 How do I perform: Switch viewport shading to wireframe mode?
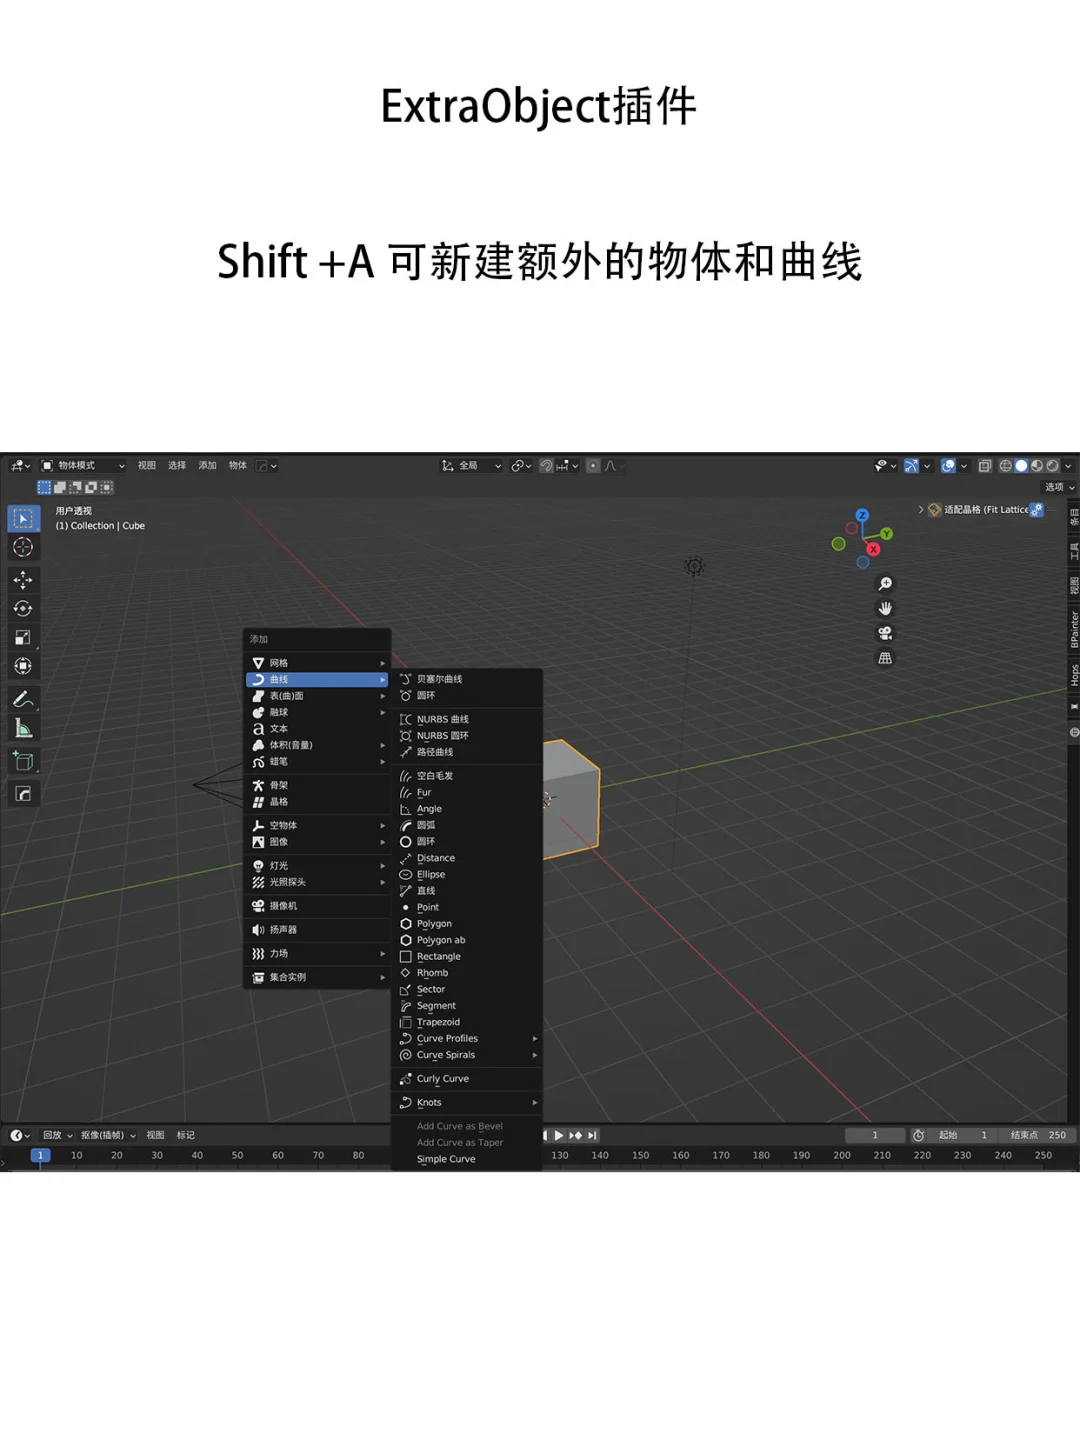point(1006,465)
